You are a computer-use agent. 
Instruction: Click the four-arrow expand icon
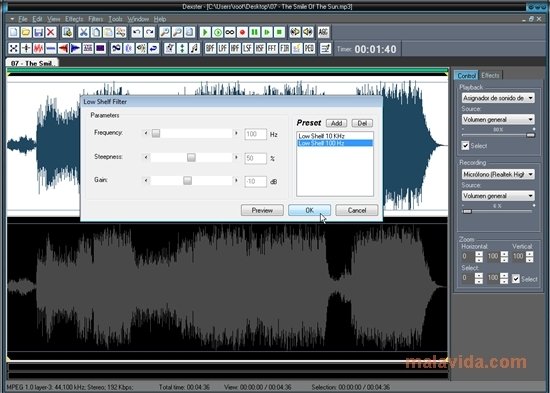(x=14, y=48)
